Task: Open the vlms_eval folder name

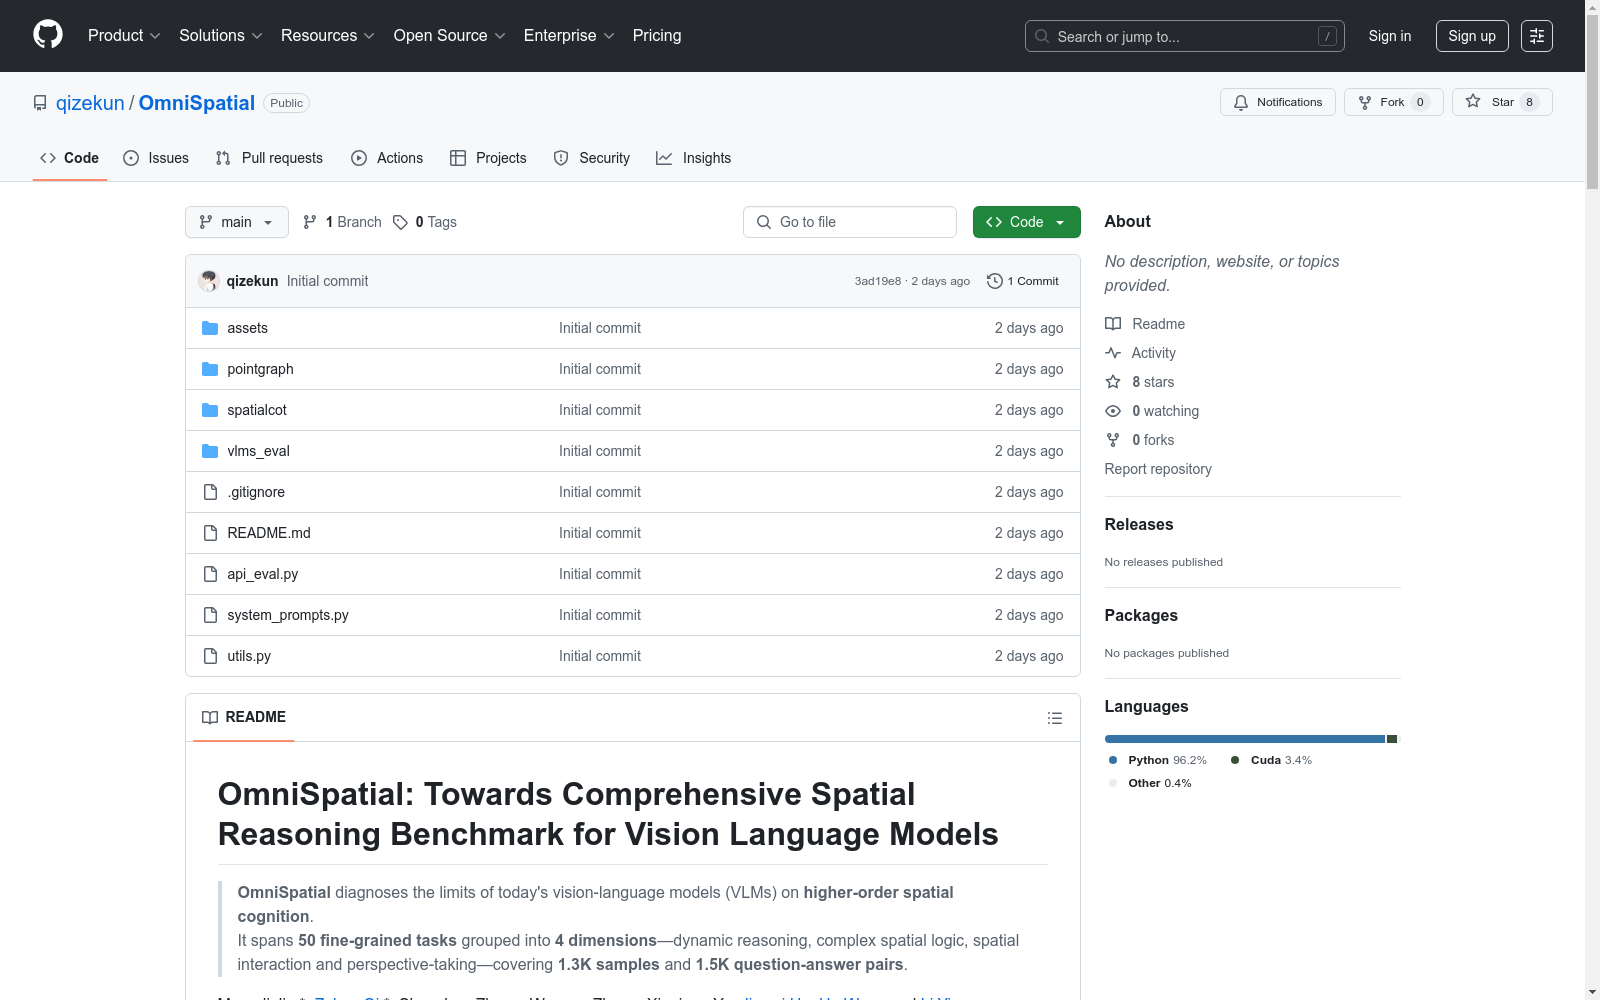Action: pos(259,451)
